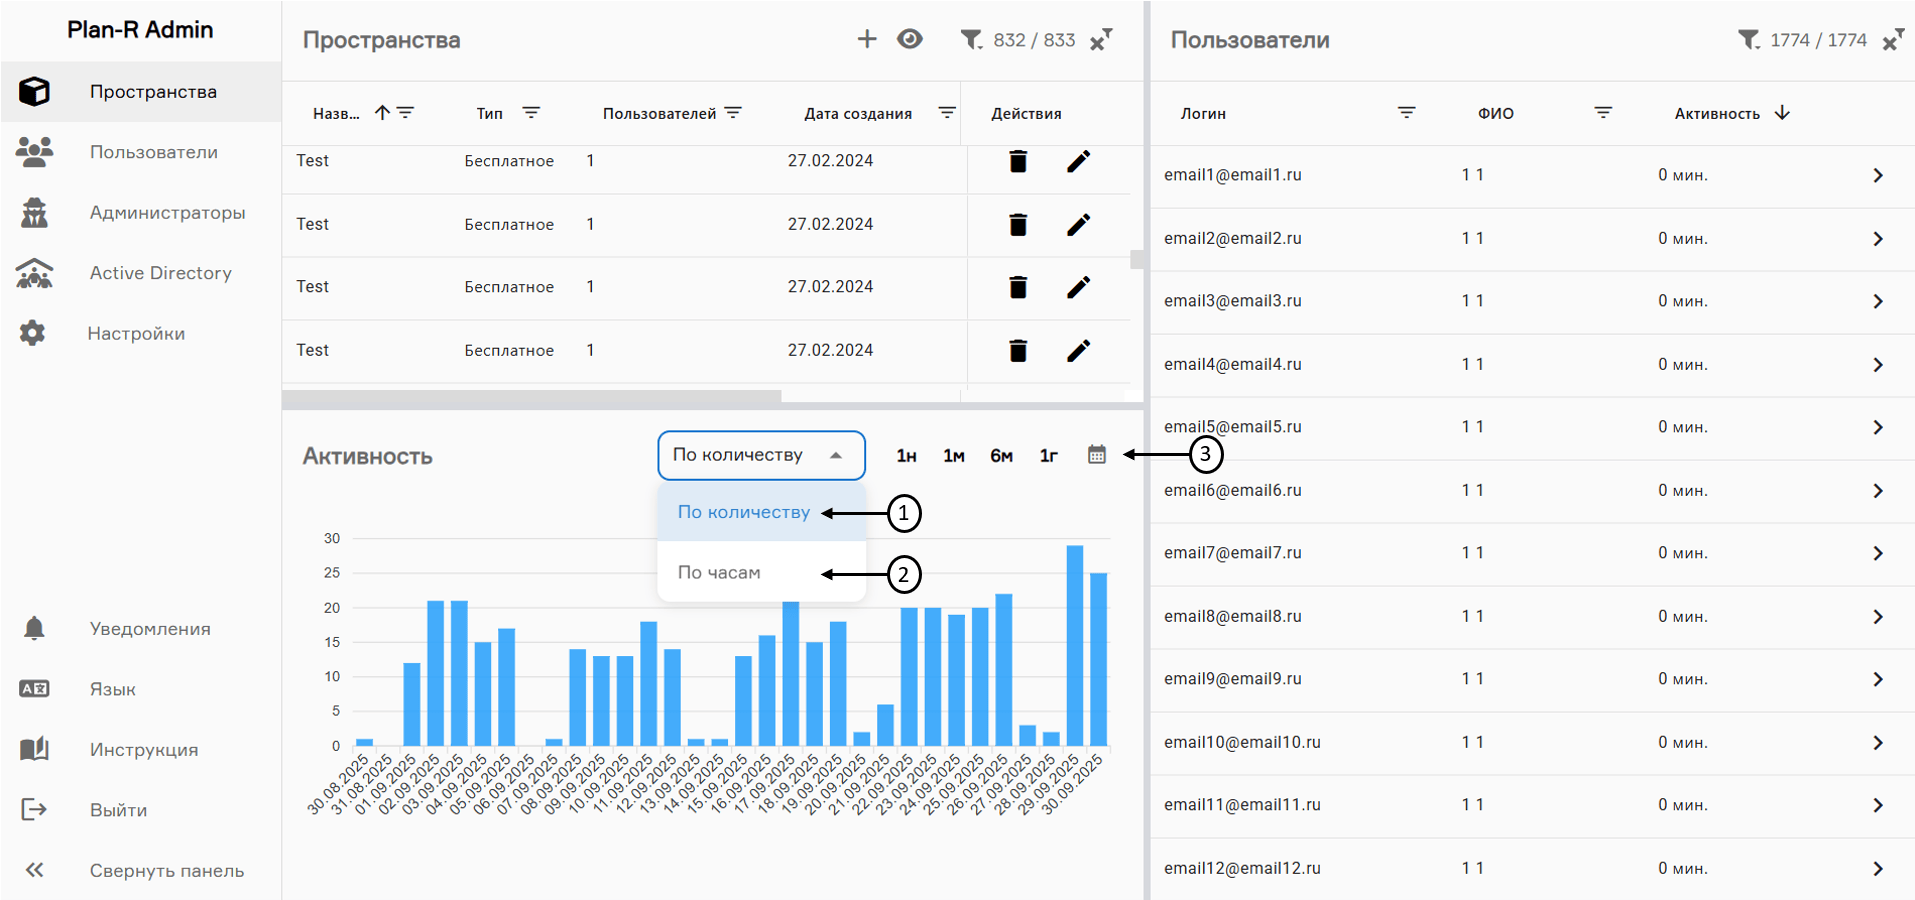Toggle sort arrow on Назв... column
The width and height of the screenshot is (1915, 900).
(x=382, y=113)
